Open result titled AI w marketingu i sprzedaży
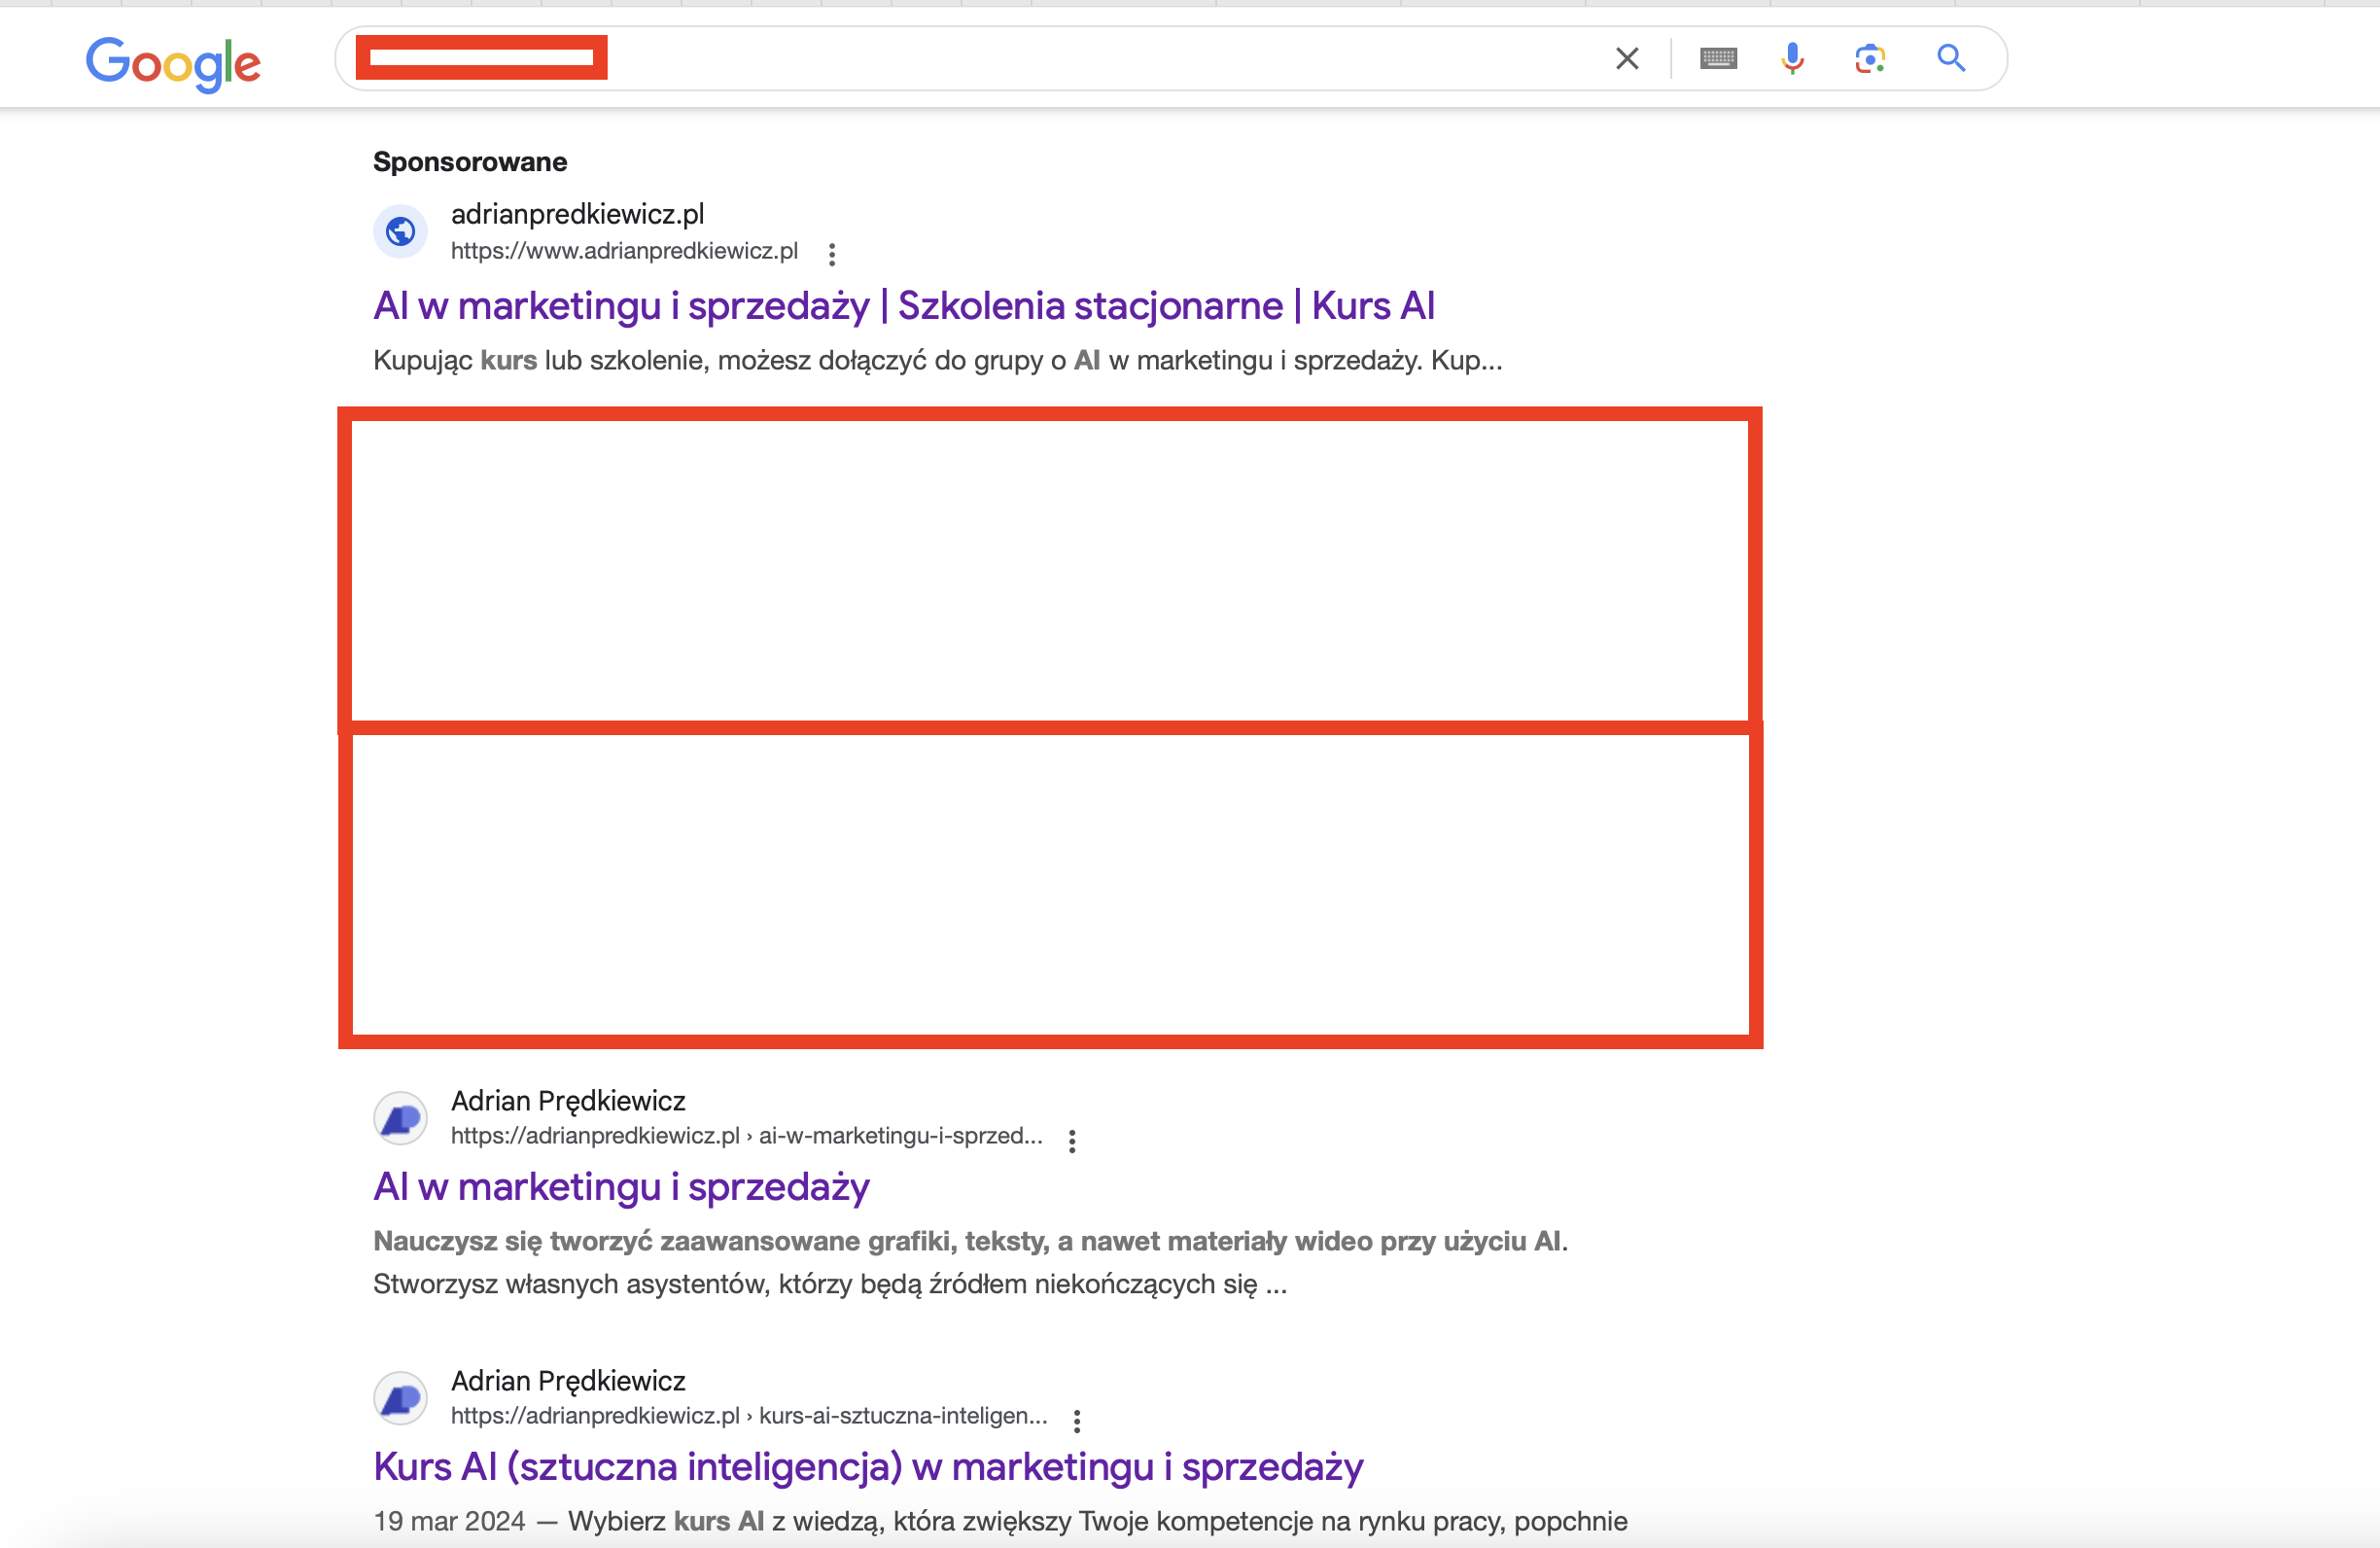This screenshot has width=2380, height=1548. tap(621, 1187)
